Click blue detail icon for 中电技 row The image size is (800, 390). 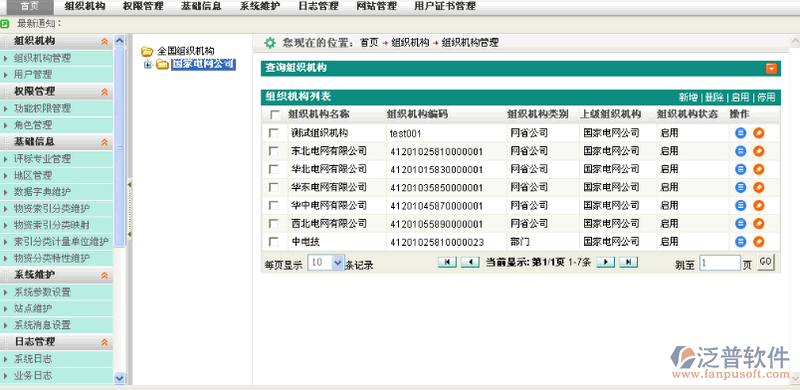tap(740, 242)
